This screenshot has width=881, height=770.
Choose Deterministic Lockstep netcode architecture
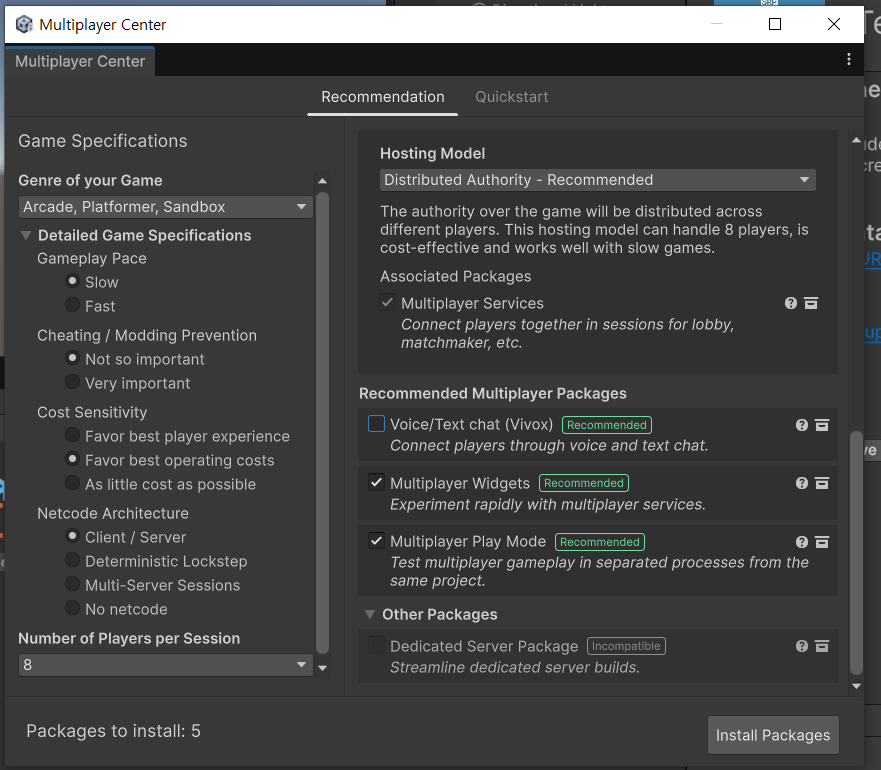[72, 560]
